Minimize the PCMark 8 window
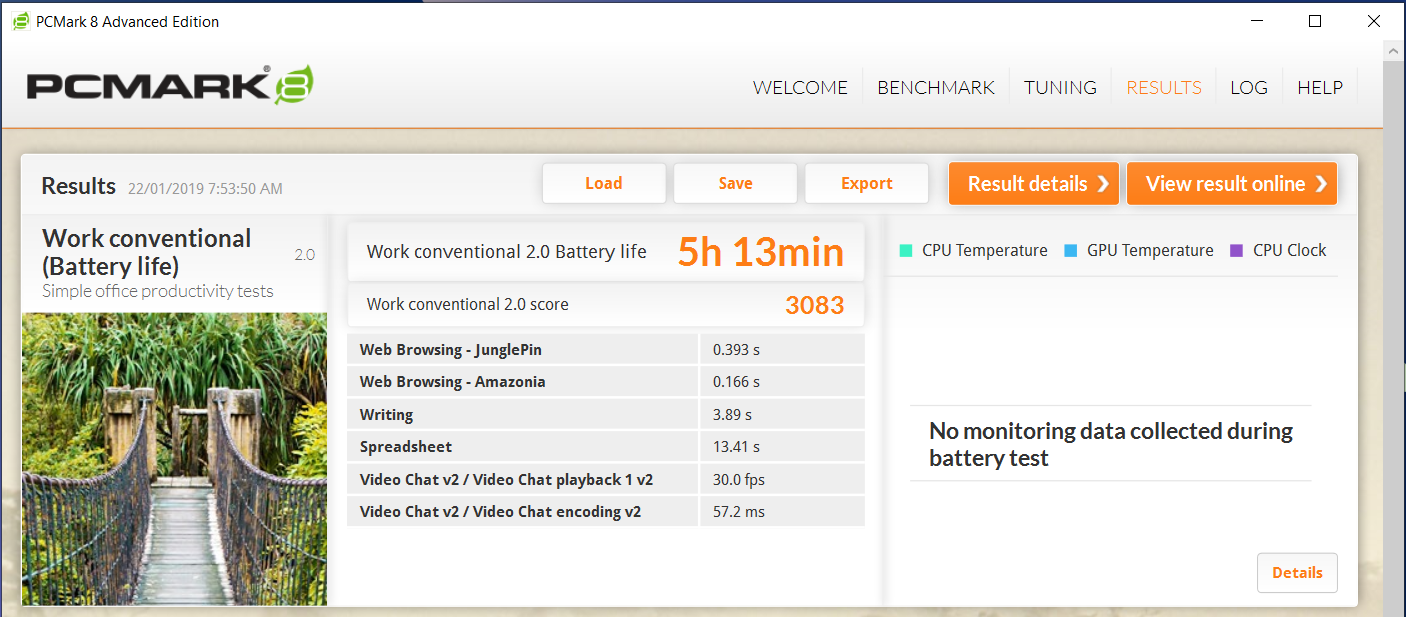Screen dimensions: 1406x617 [x=1256, y=21]
